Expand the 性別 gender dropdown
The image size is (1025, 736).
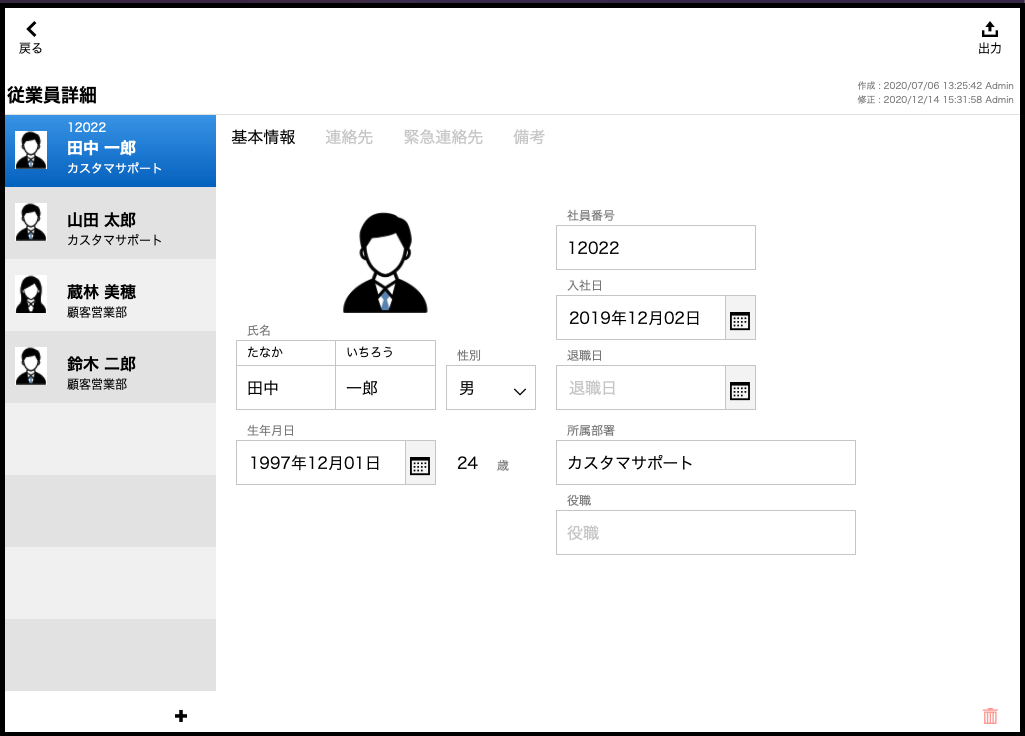pos(491,389)
